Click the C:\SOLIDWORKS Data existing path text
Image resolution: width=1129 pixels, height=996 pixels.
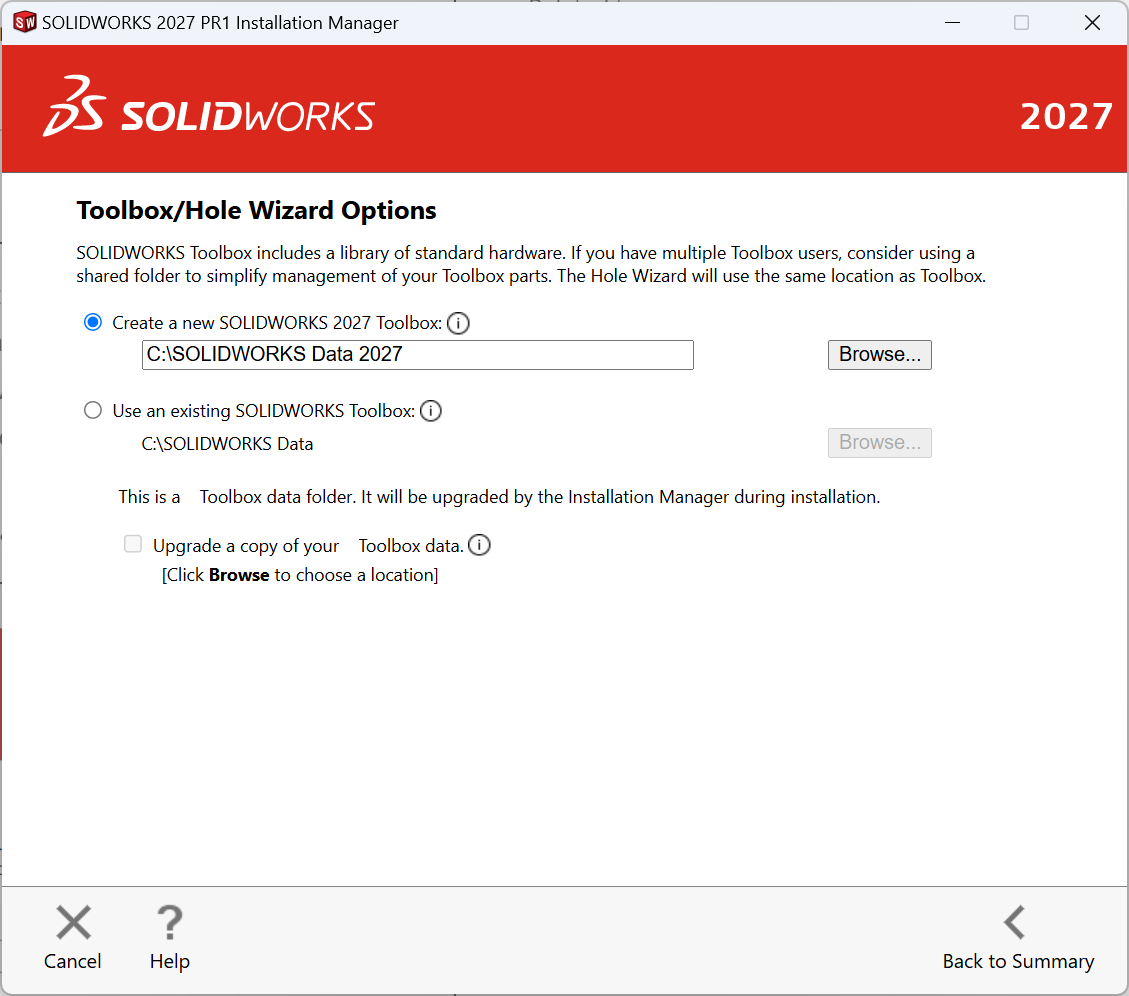point(228,444)
